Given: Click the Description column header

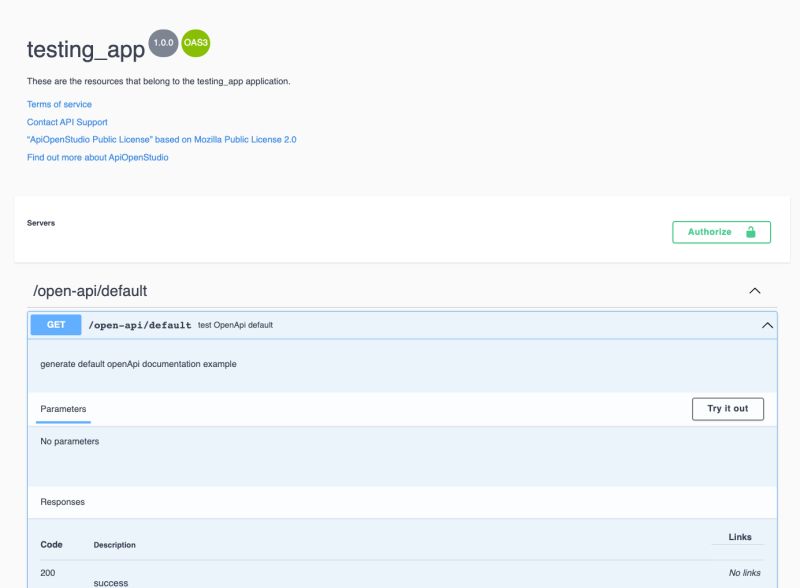Looking at the screenshot, I should point(113,544).
